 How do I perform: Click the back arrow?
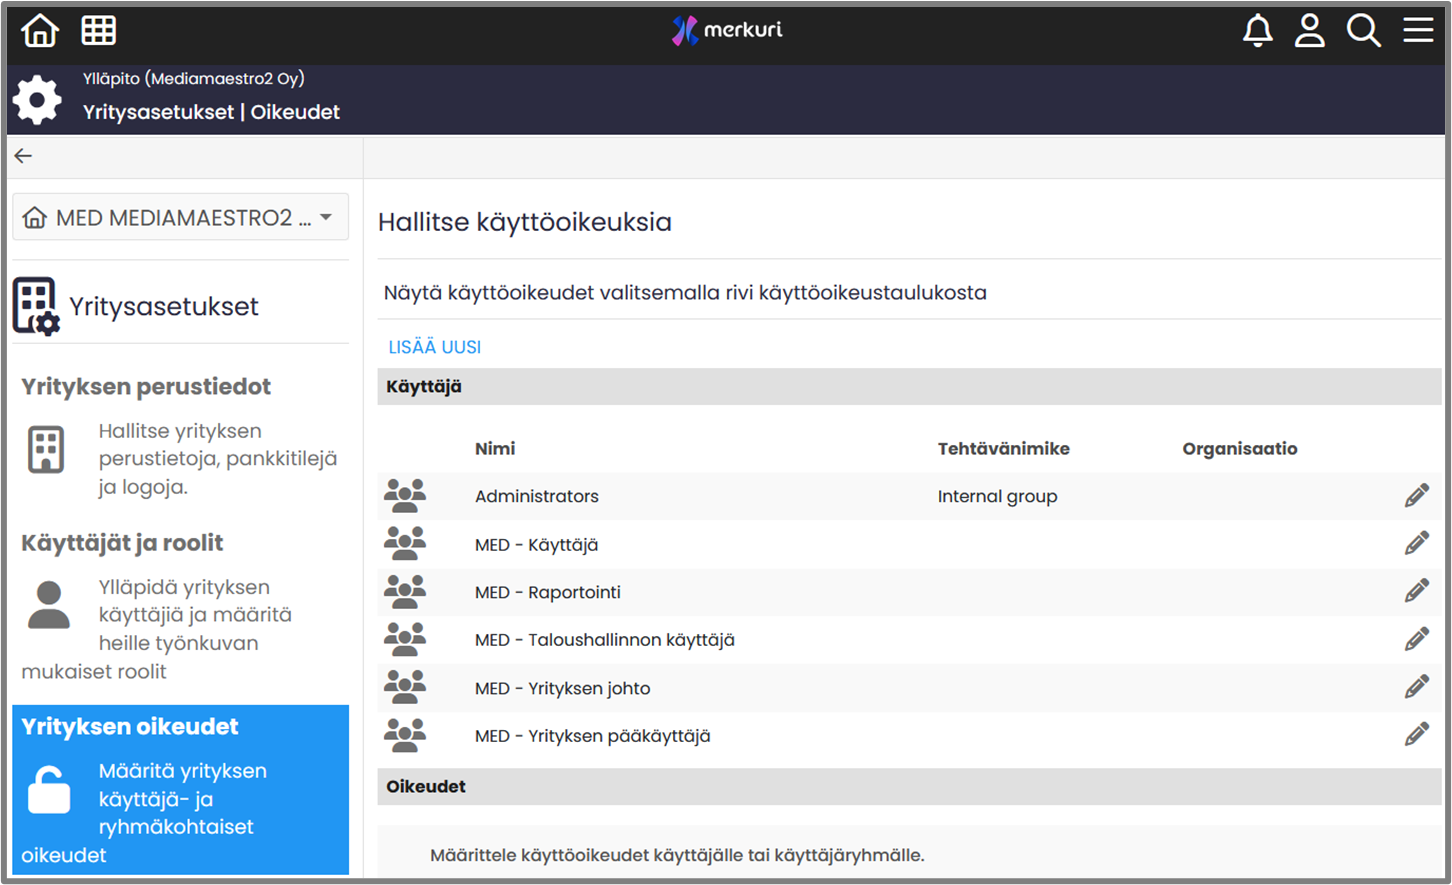(24, 156)
